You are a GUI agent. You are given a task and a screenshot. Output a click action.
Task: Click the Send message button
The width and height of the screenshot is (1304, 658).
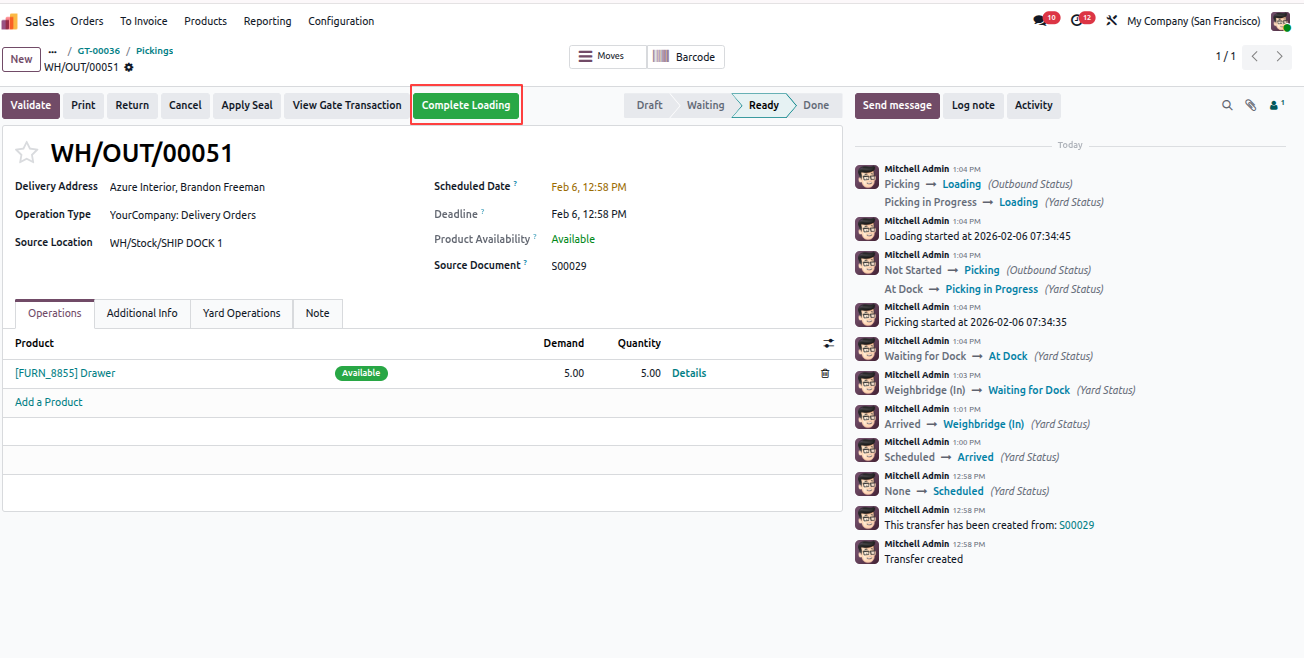click(897, 105)
